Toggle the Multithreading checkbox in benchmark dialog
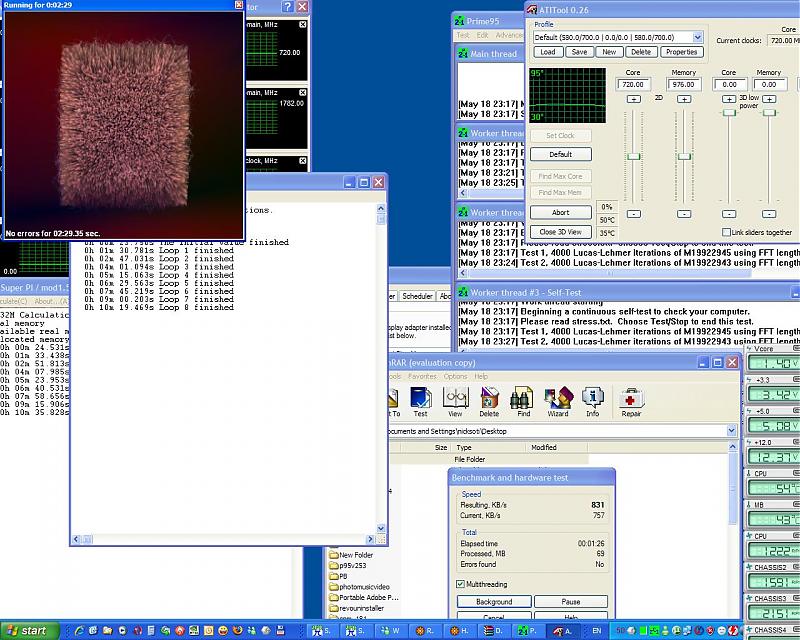 pos(460,584)
